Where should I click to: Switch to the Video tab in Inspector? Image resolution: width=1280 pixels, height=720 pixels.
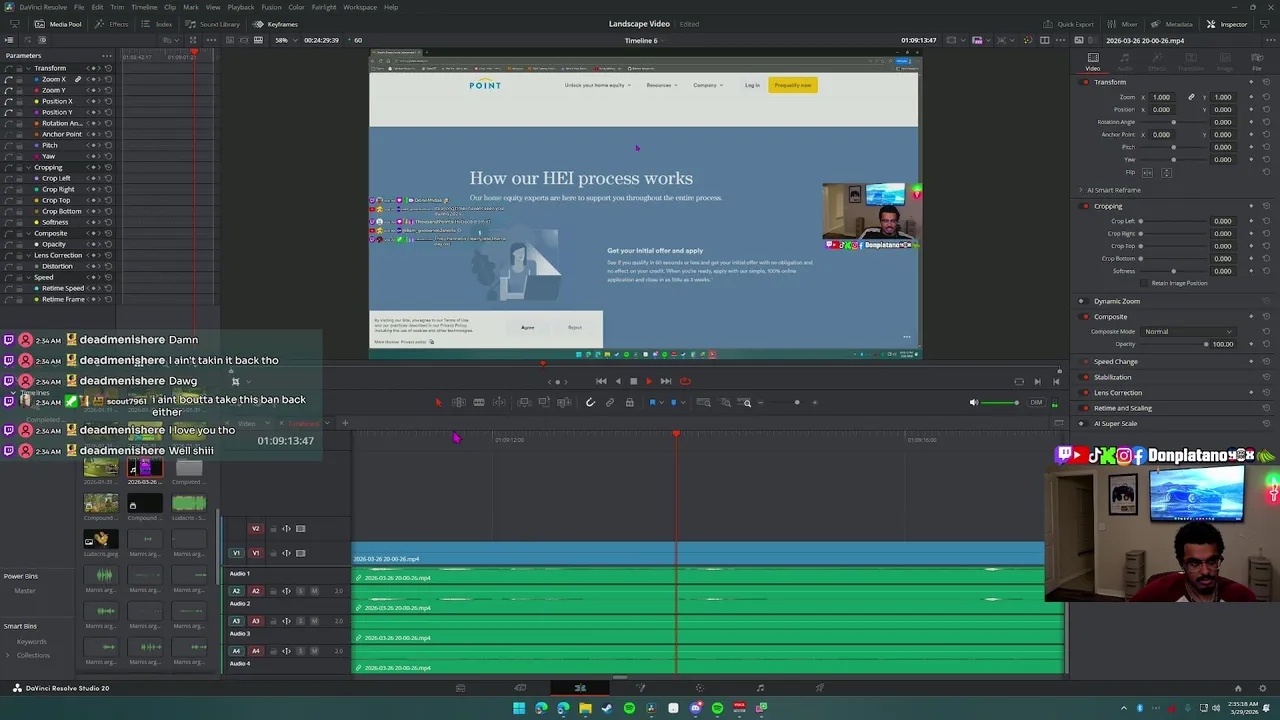[1093, 62]
